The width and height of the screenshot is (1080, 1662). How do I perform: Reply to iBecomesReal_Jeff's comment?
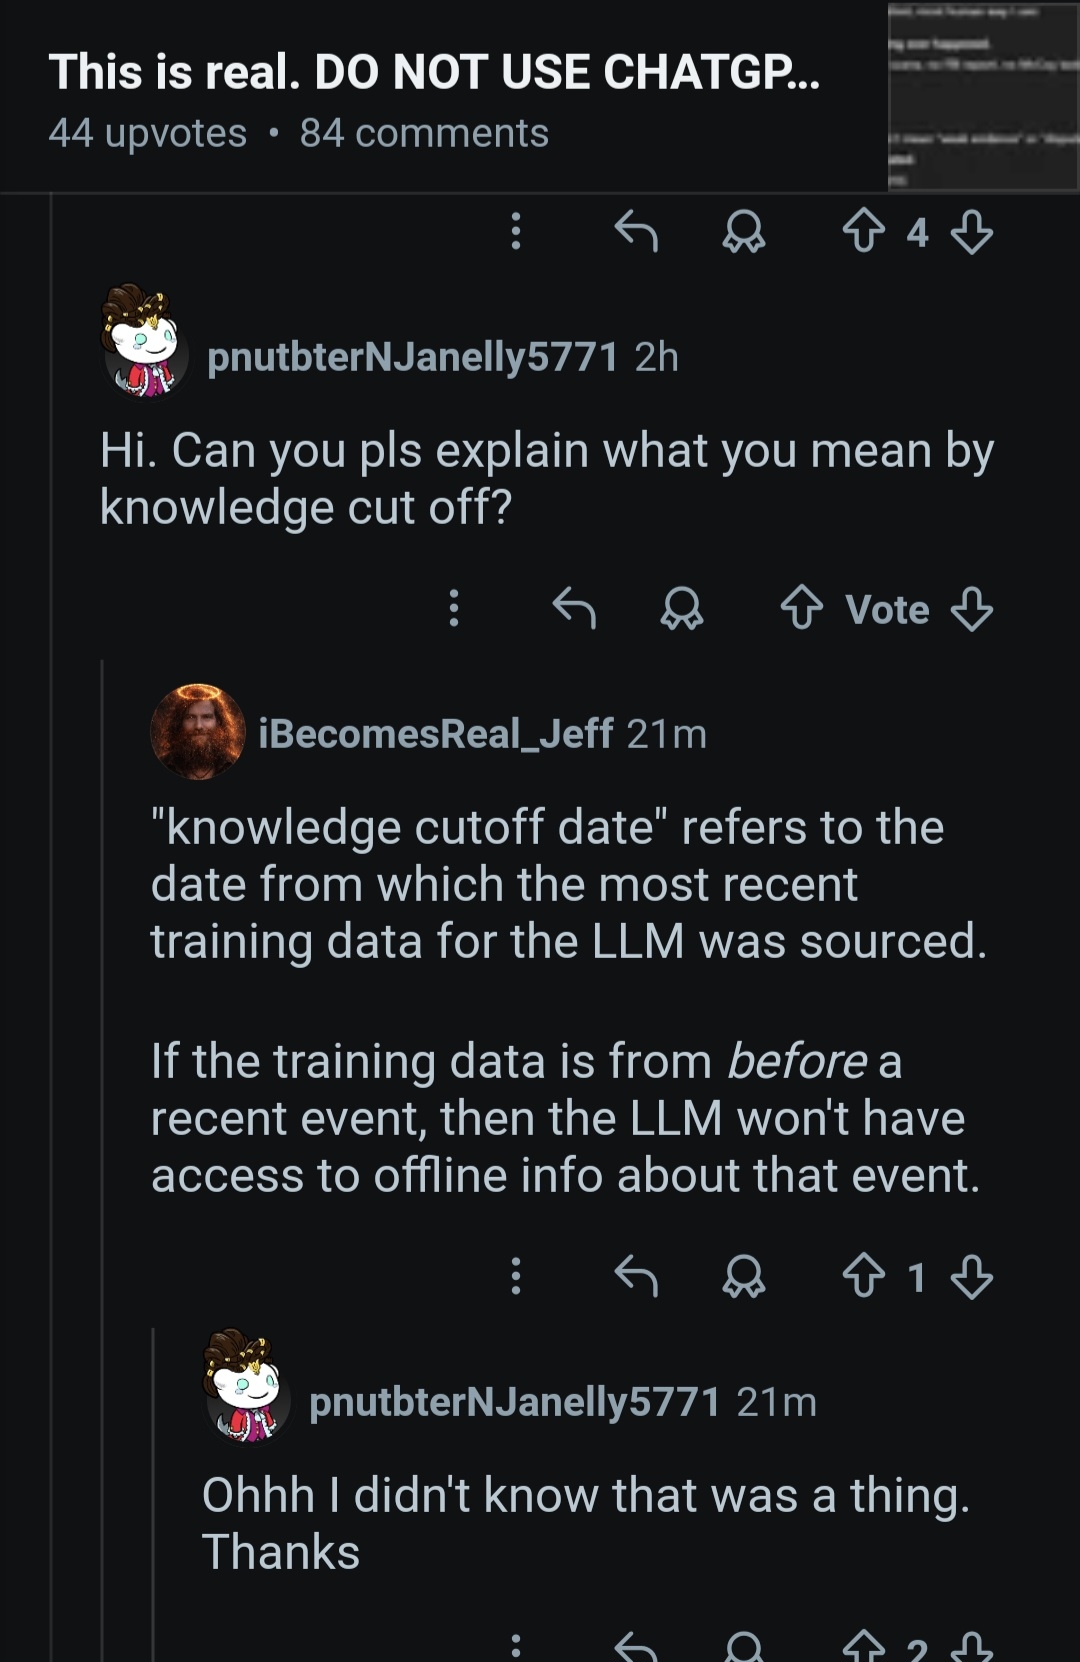tap(636, 1276)
